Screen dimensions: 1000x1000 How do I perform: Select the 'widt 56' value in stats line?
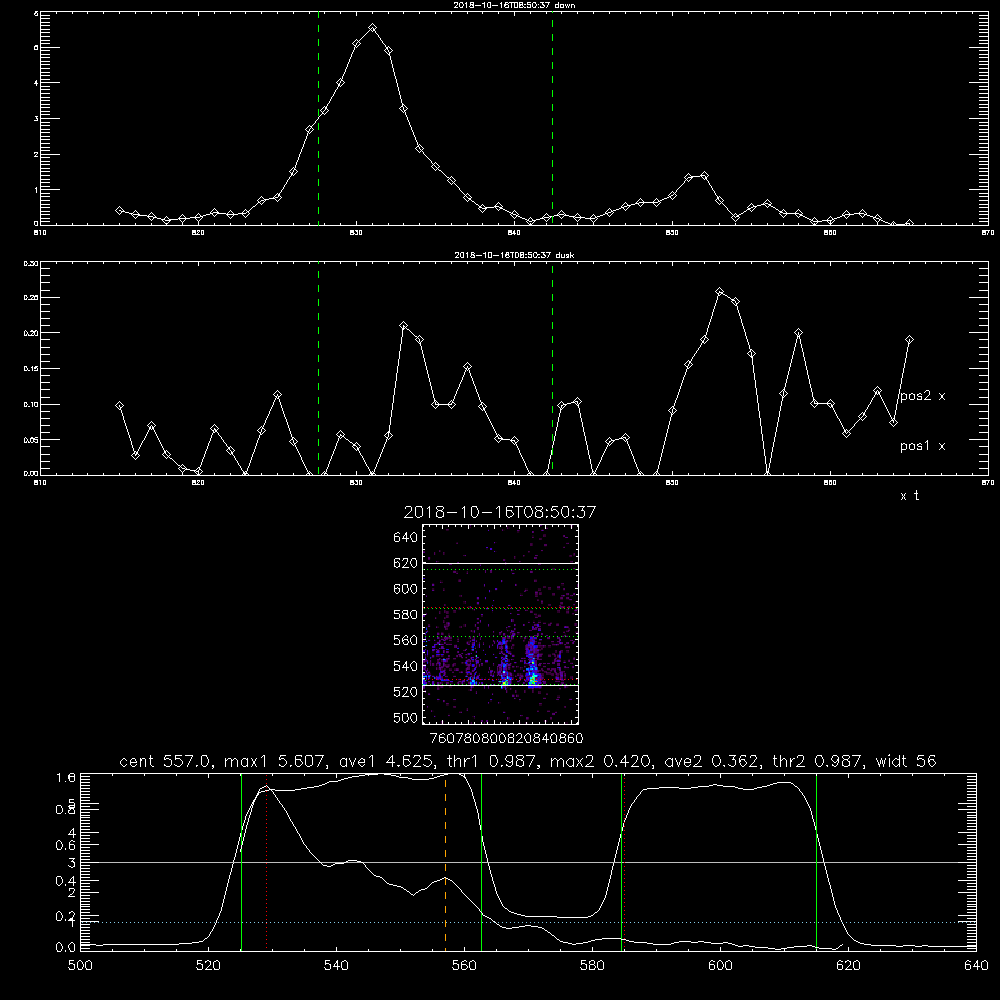coord(906,761)
